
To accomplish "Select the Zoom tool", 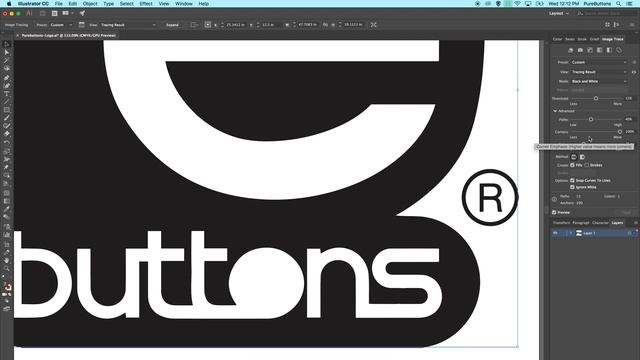I will point(7,268).
